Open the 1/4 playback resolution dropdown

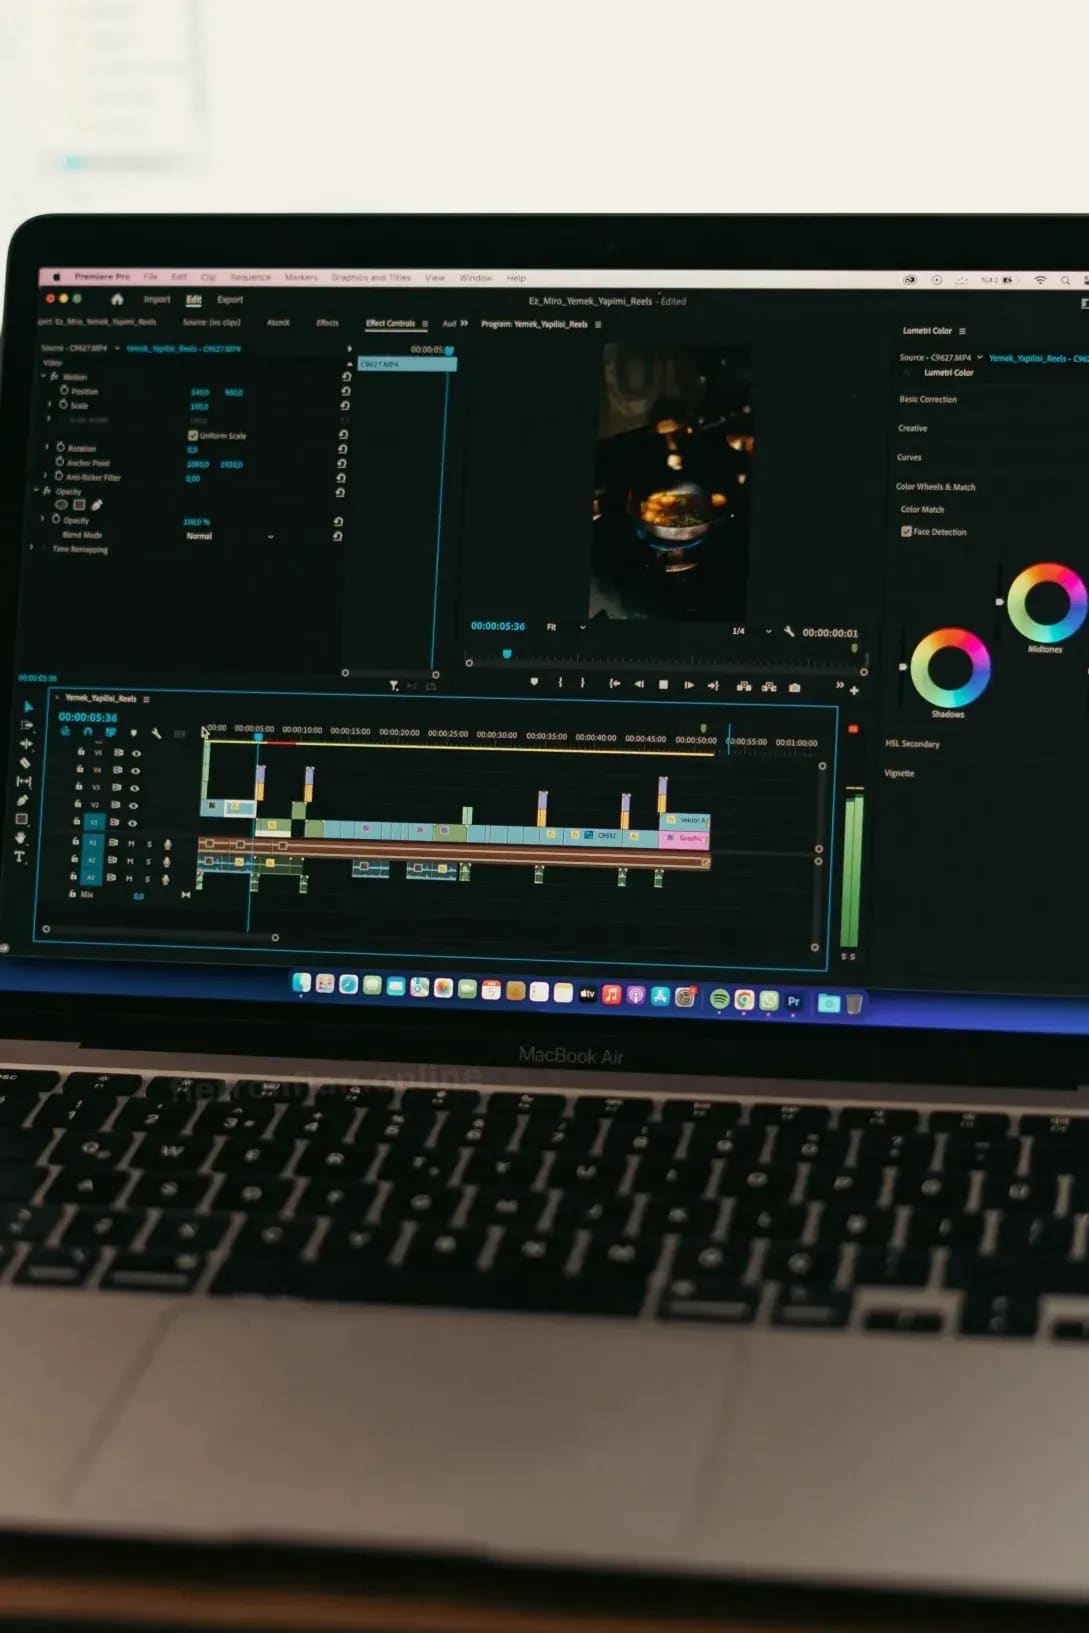[x=751, y=631]
